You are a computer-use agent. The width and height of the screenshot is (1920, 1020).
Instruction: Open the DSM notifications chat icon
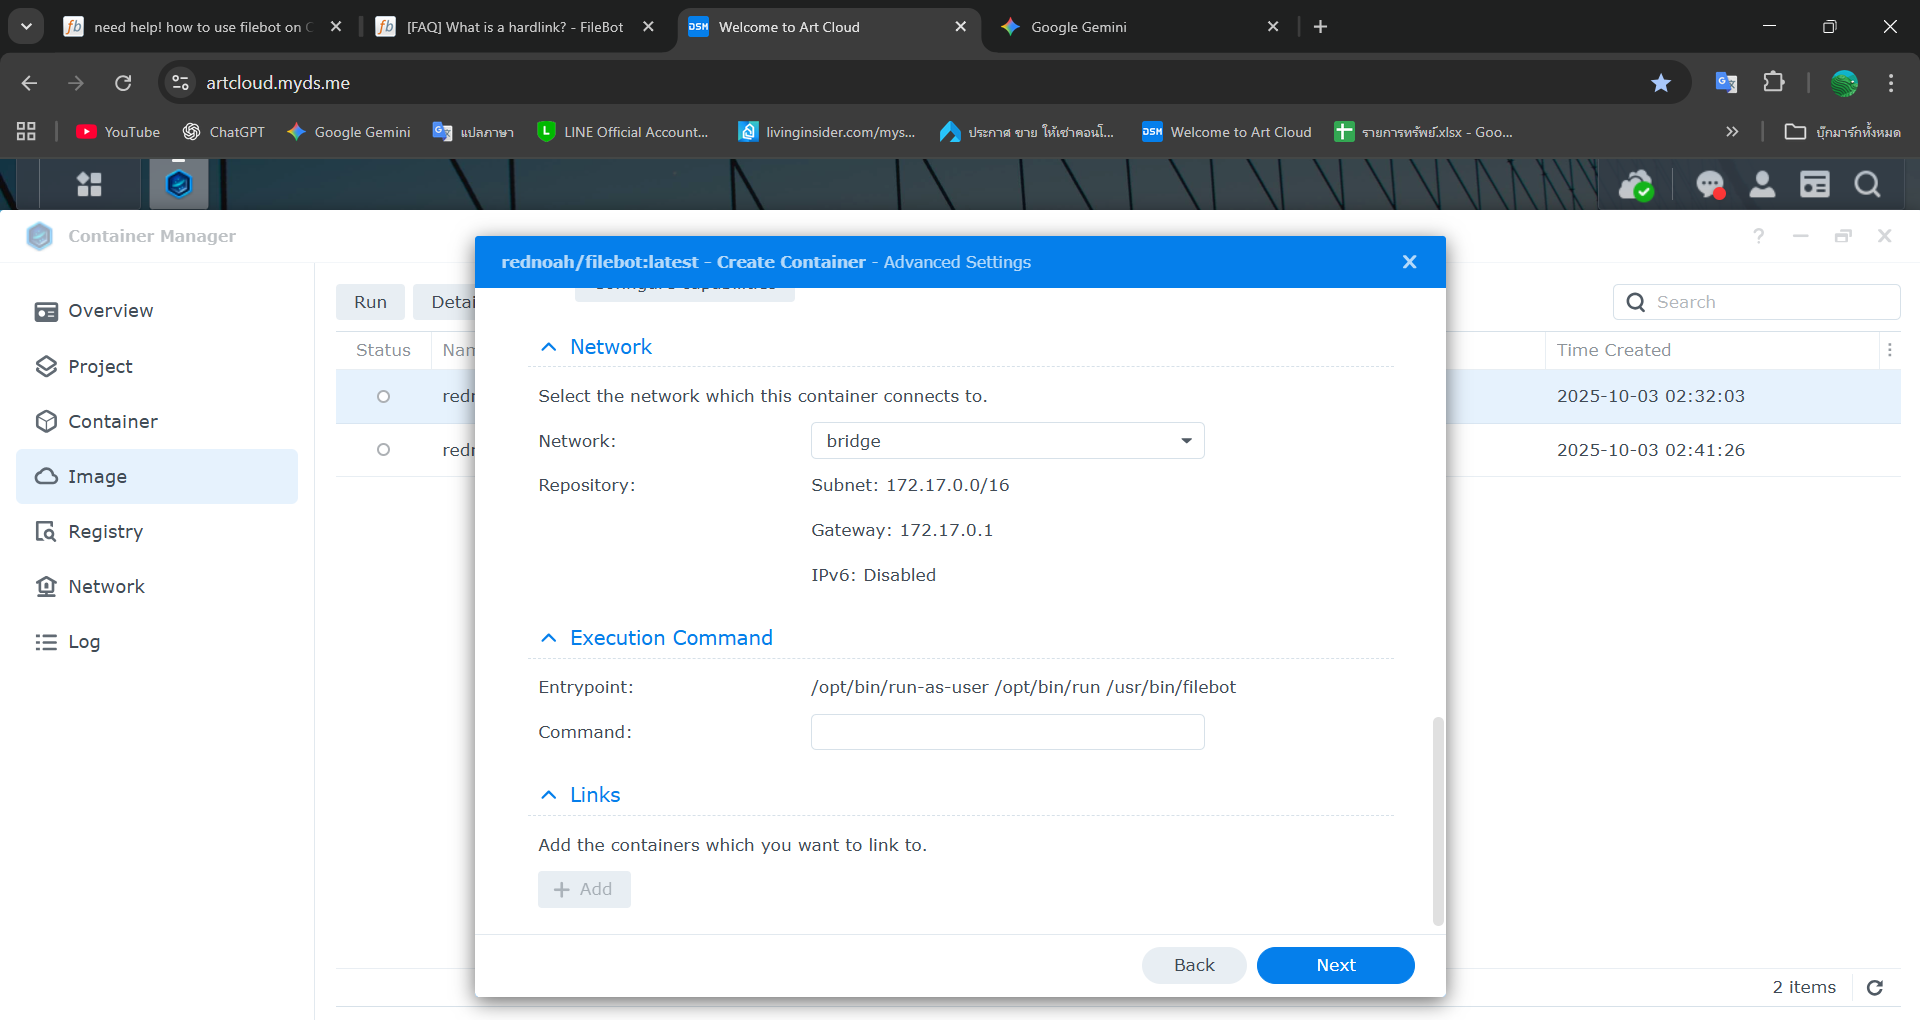pyautogui.click(x=1710, y=185)
